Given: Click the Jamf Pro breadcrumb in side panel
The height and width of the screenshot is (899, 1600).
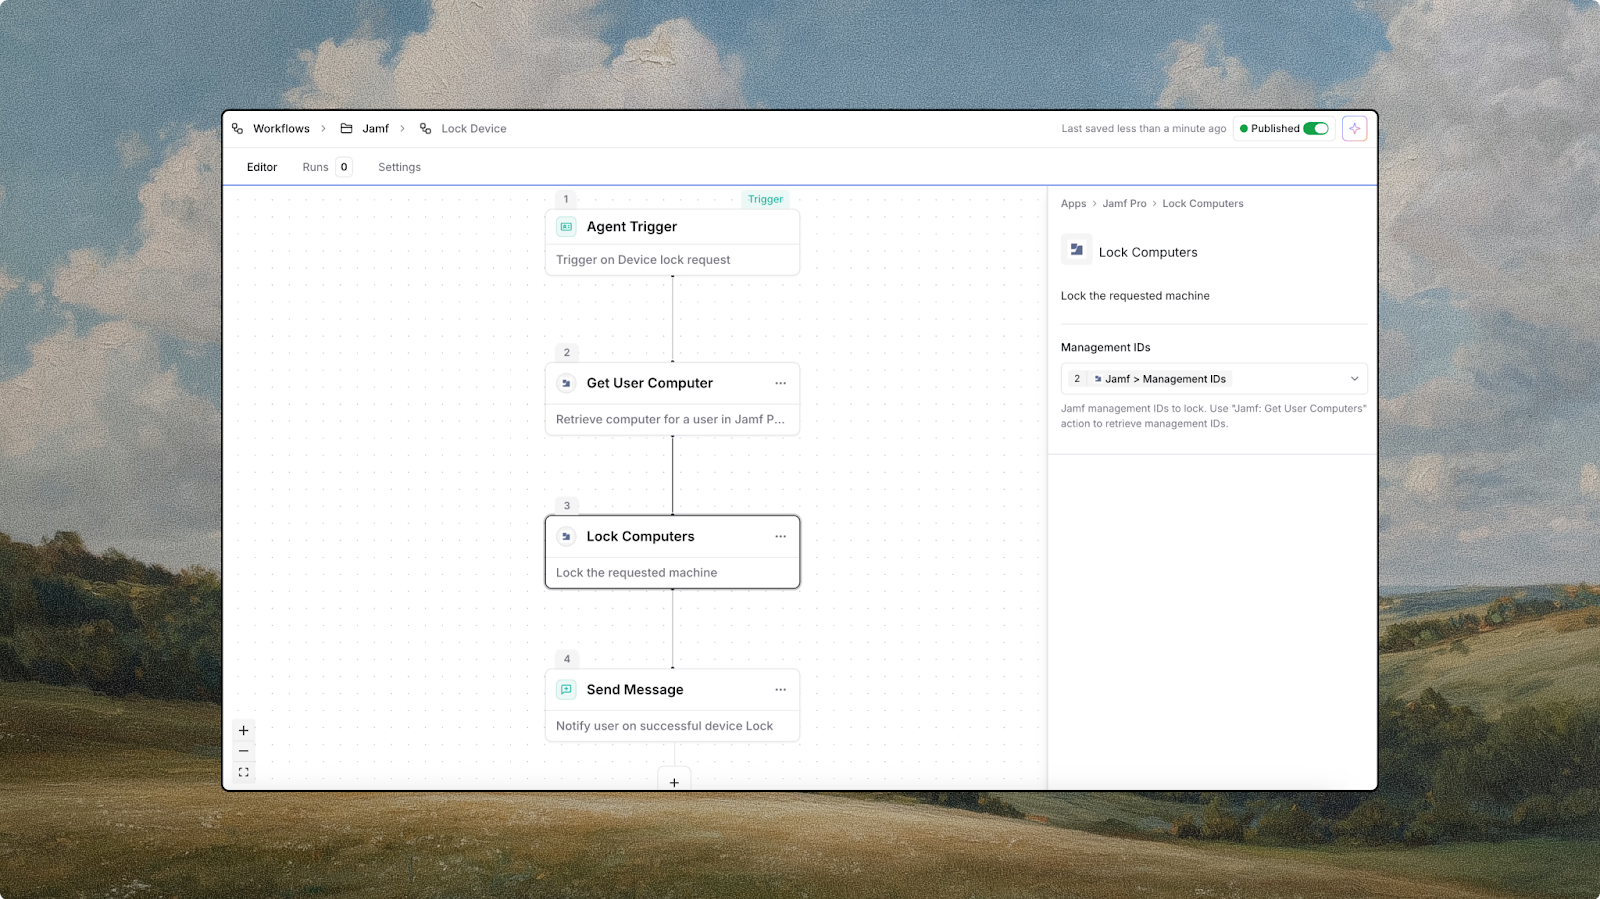Looking at the screenshot, I should point(1124,204).
